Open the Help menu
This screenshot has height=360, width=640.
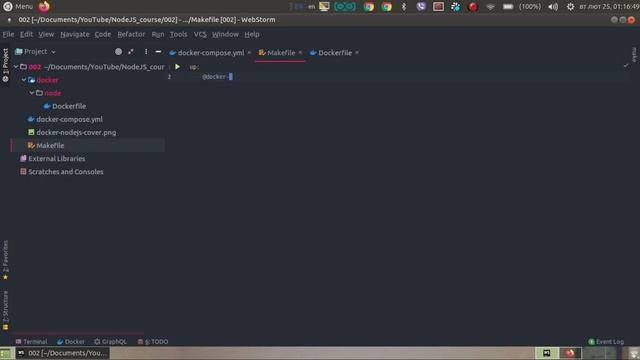pos(252,34)
